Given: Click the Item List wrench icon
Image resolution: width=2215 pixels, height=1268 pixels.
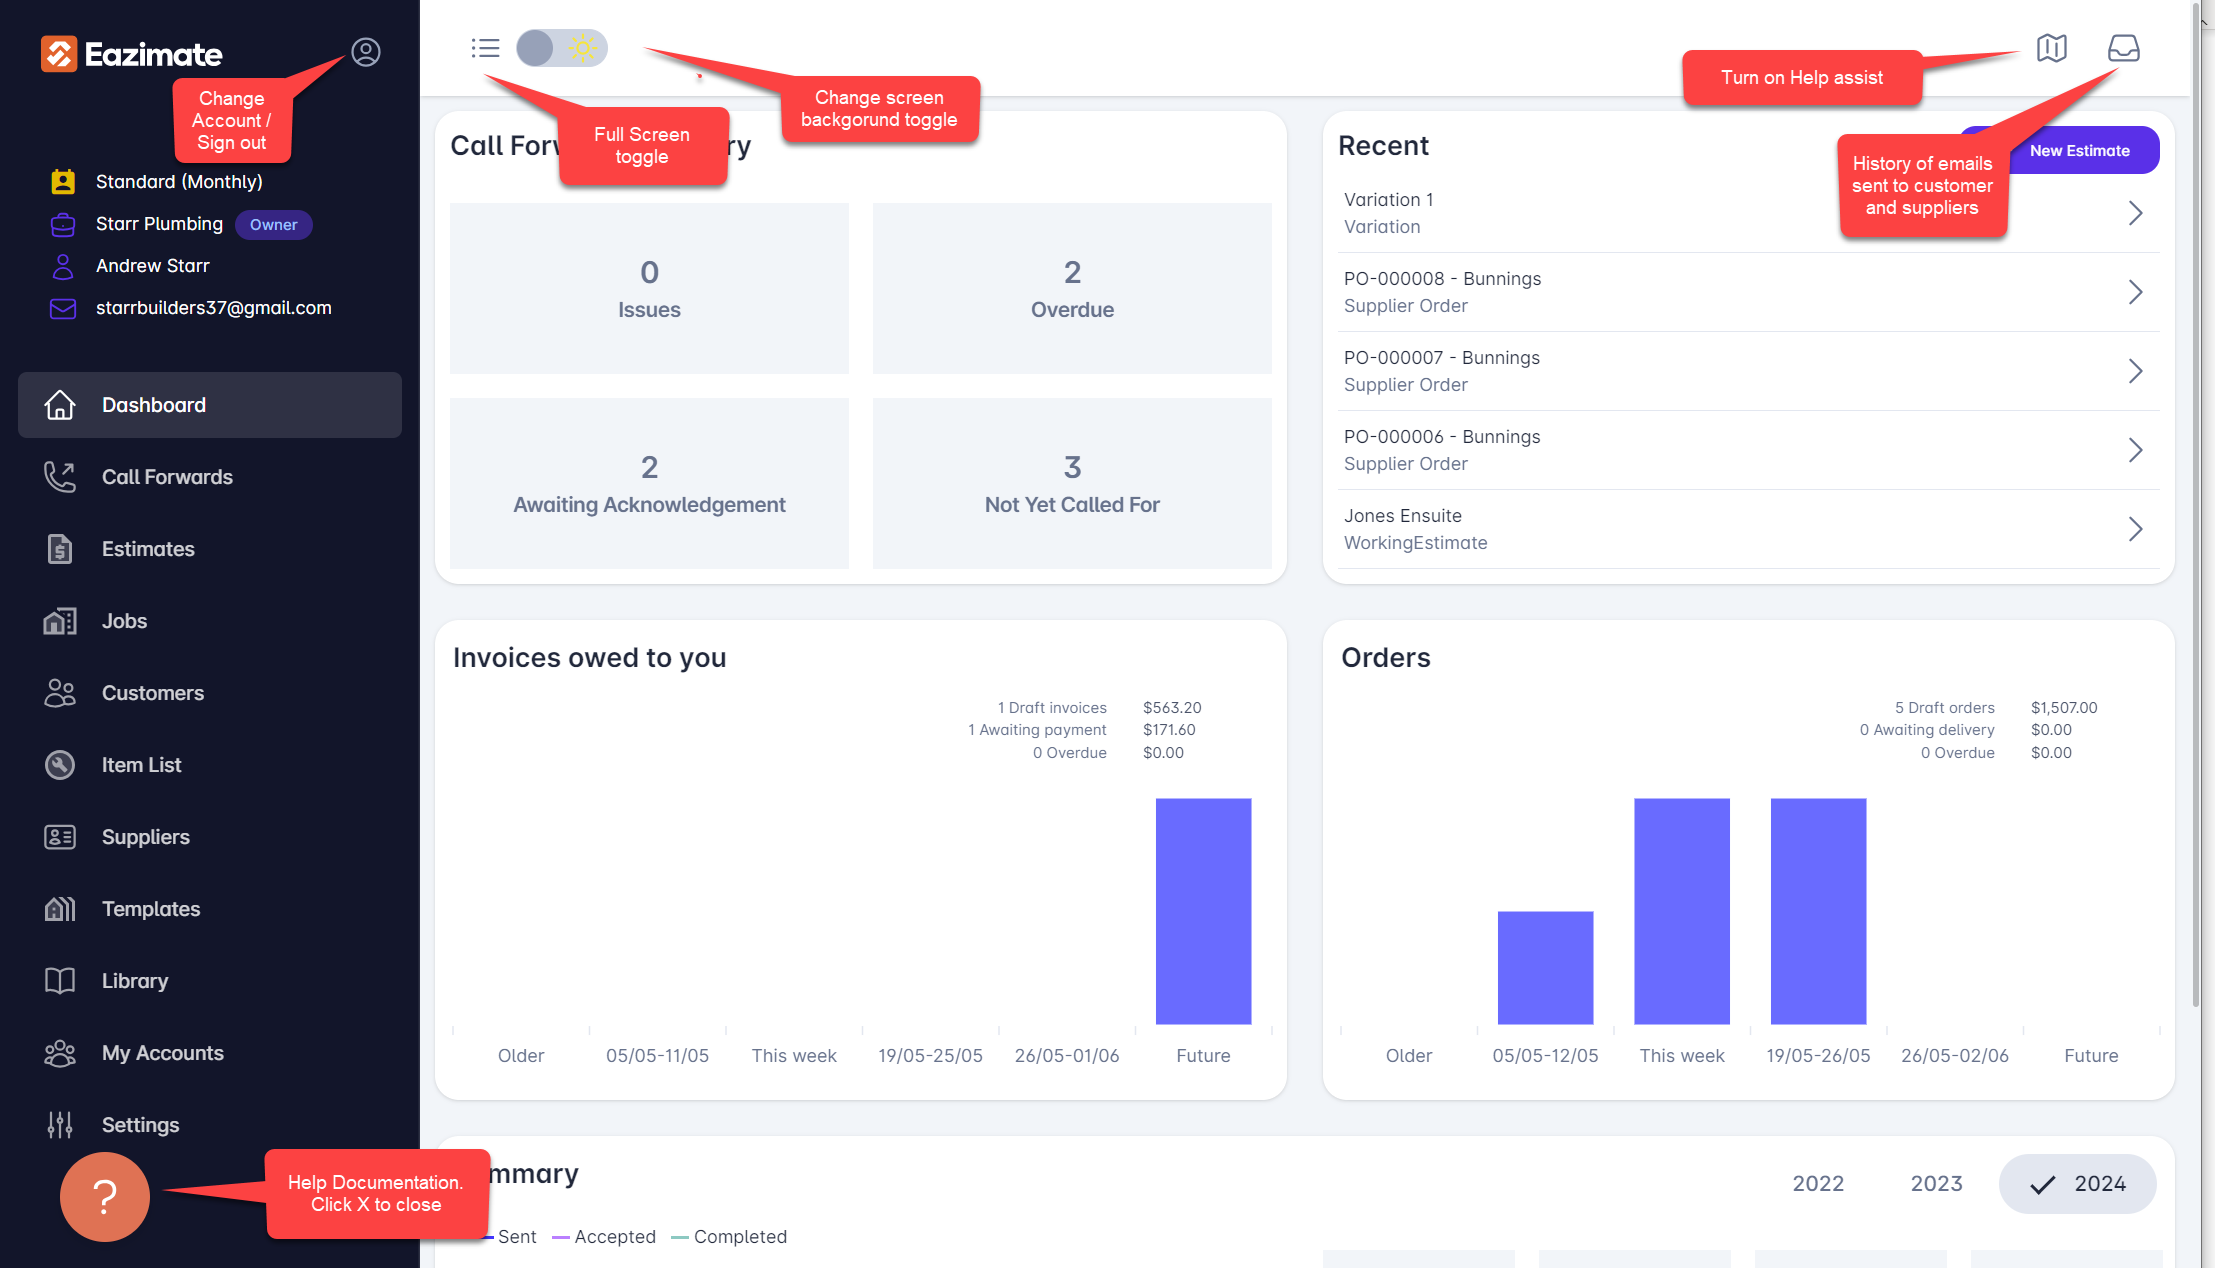Looking at the screenshot, I should [60, 765].
